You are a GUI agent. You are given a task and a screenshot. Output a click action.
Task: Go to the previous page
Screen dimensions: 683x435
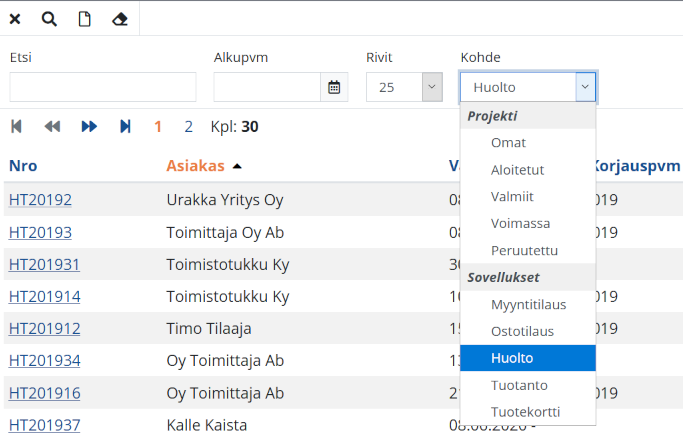53,126
